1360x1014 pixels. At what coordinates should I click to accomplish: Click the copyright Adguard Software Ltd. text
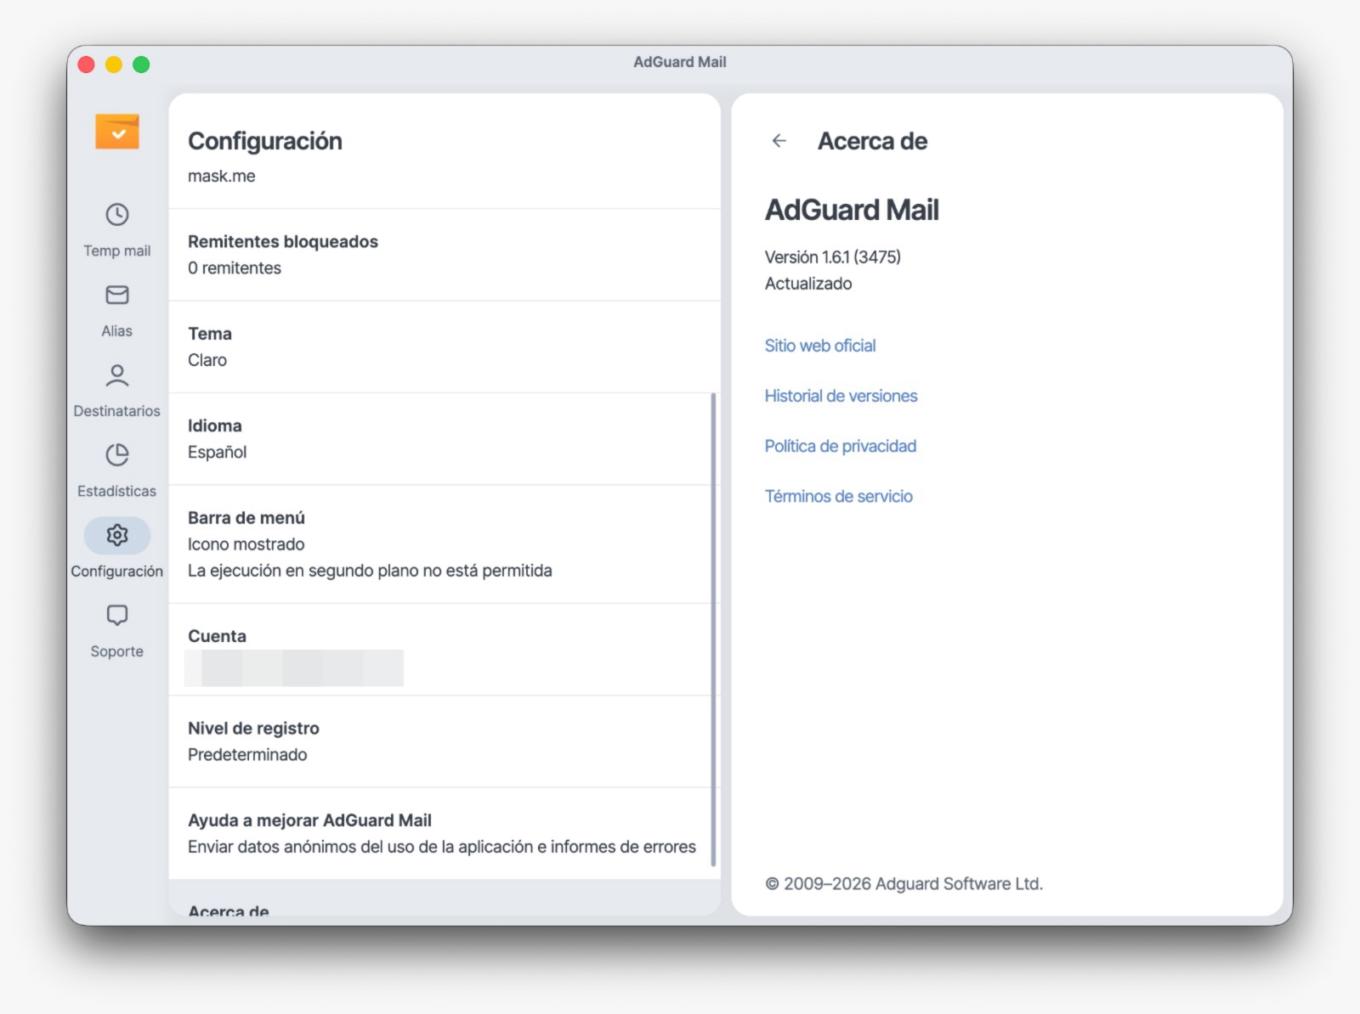tap(904, 884)
